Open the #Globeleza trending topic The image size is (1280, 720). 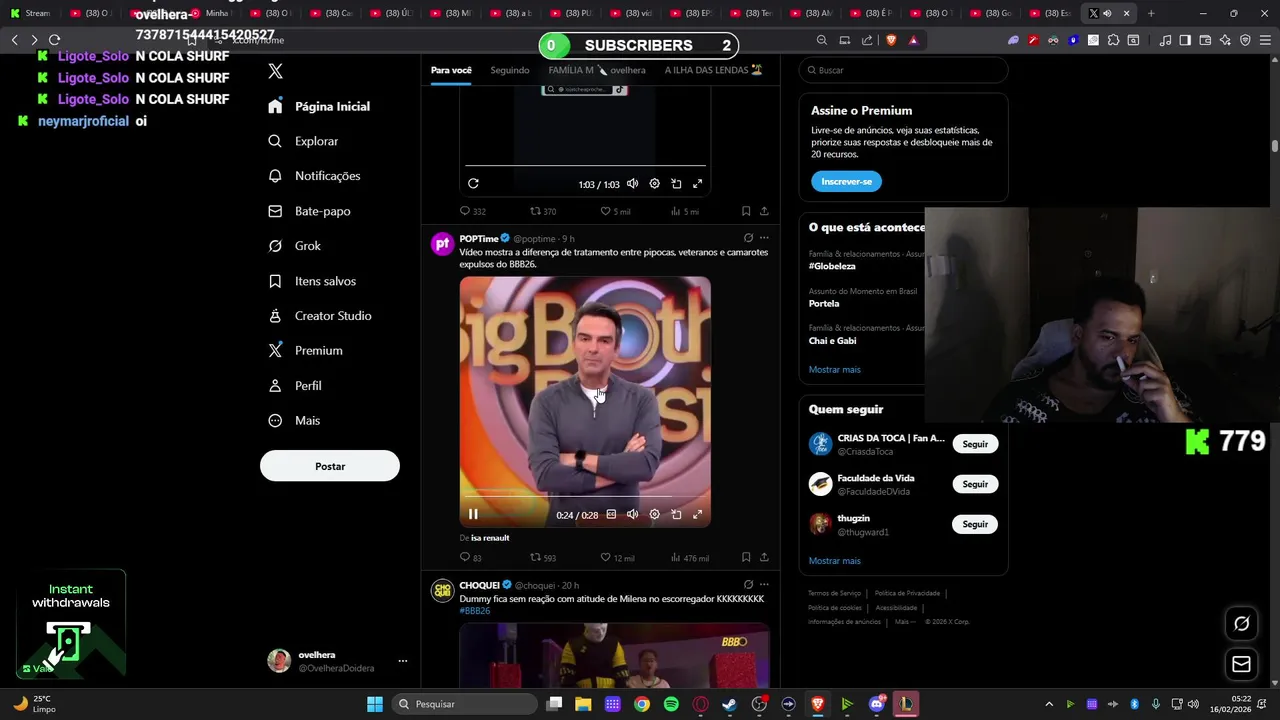[832, 267]
